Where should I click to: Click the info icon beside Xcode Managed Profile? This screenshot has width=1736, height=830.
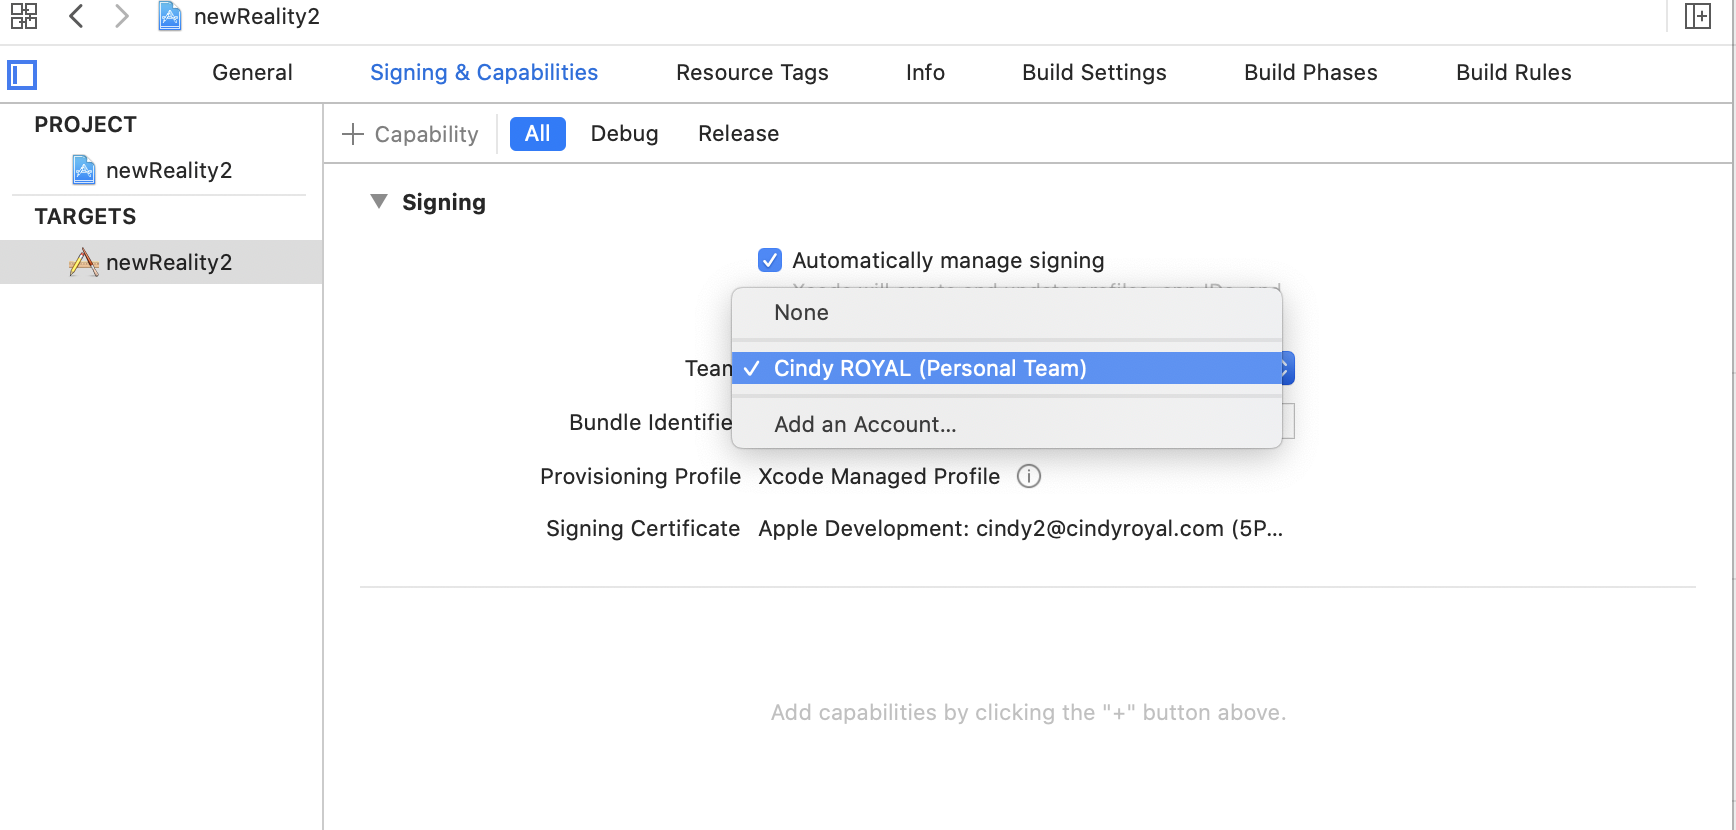point(1028,476)
